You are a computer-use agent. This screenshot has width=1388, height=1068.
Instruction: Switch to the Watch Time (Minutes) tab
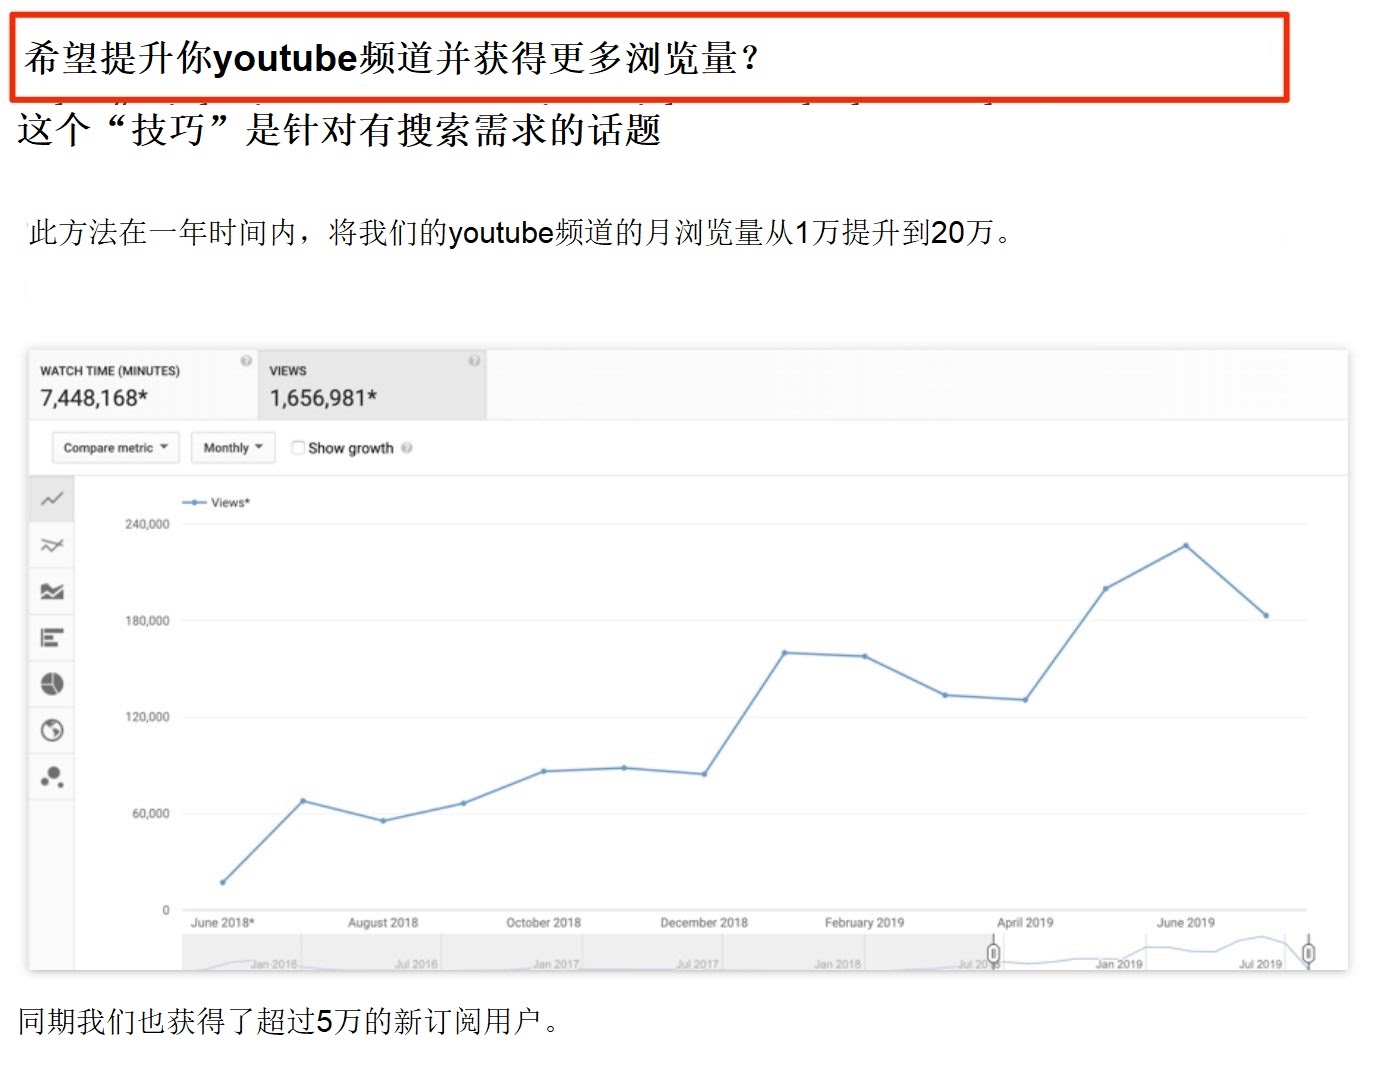tap(143, 385)
